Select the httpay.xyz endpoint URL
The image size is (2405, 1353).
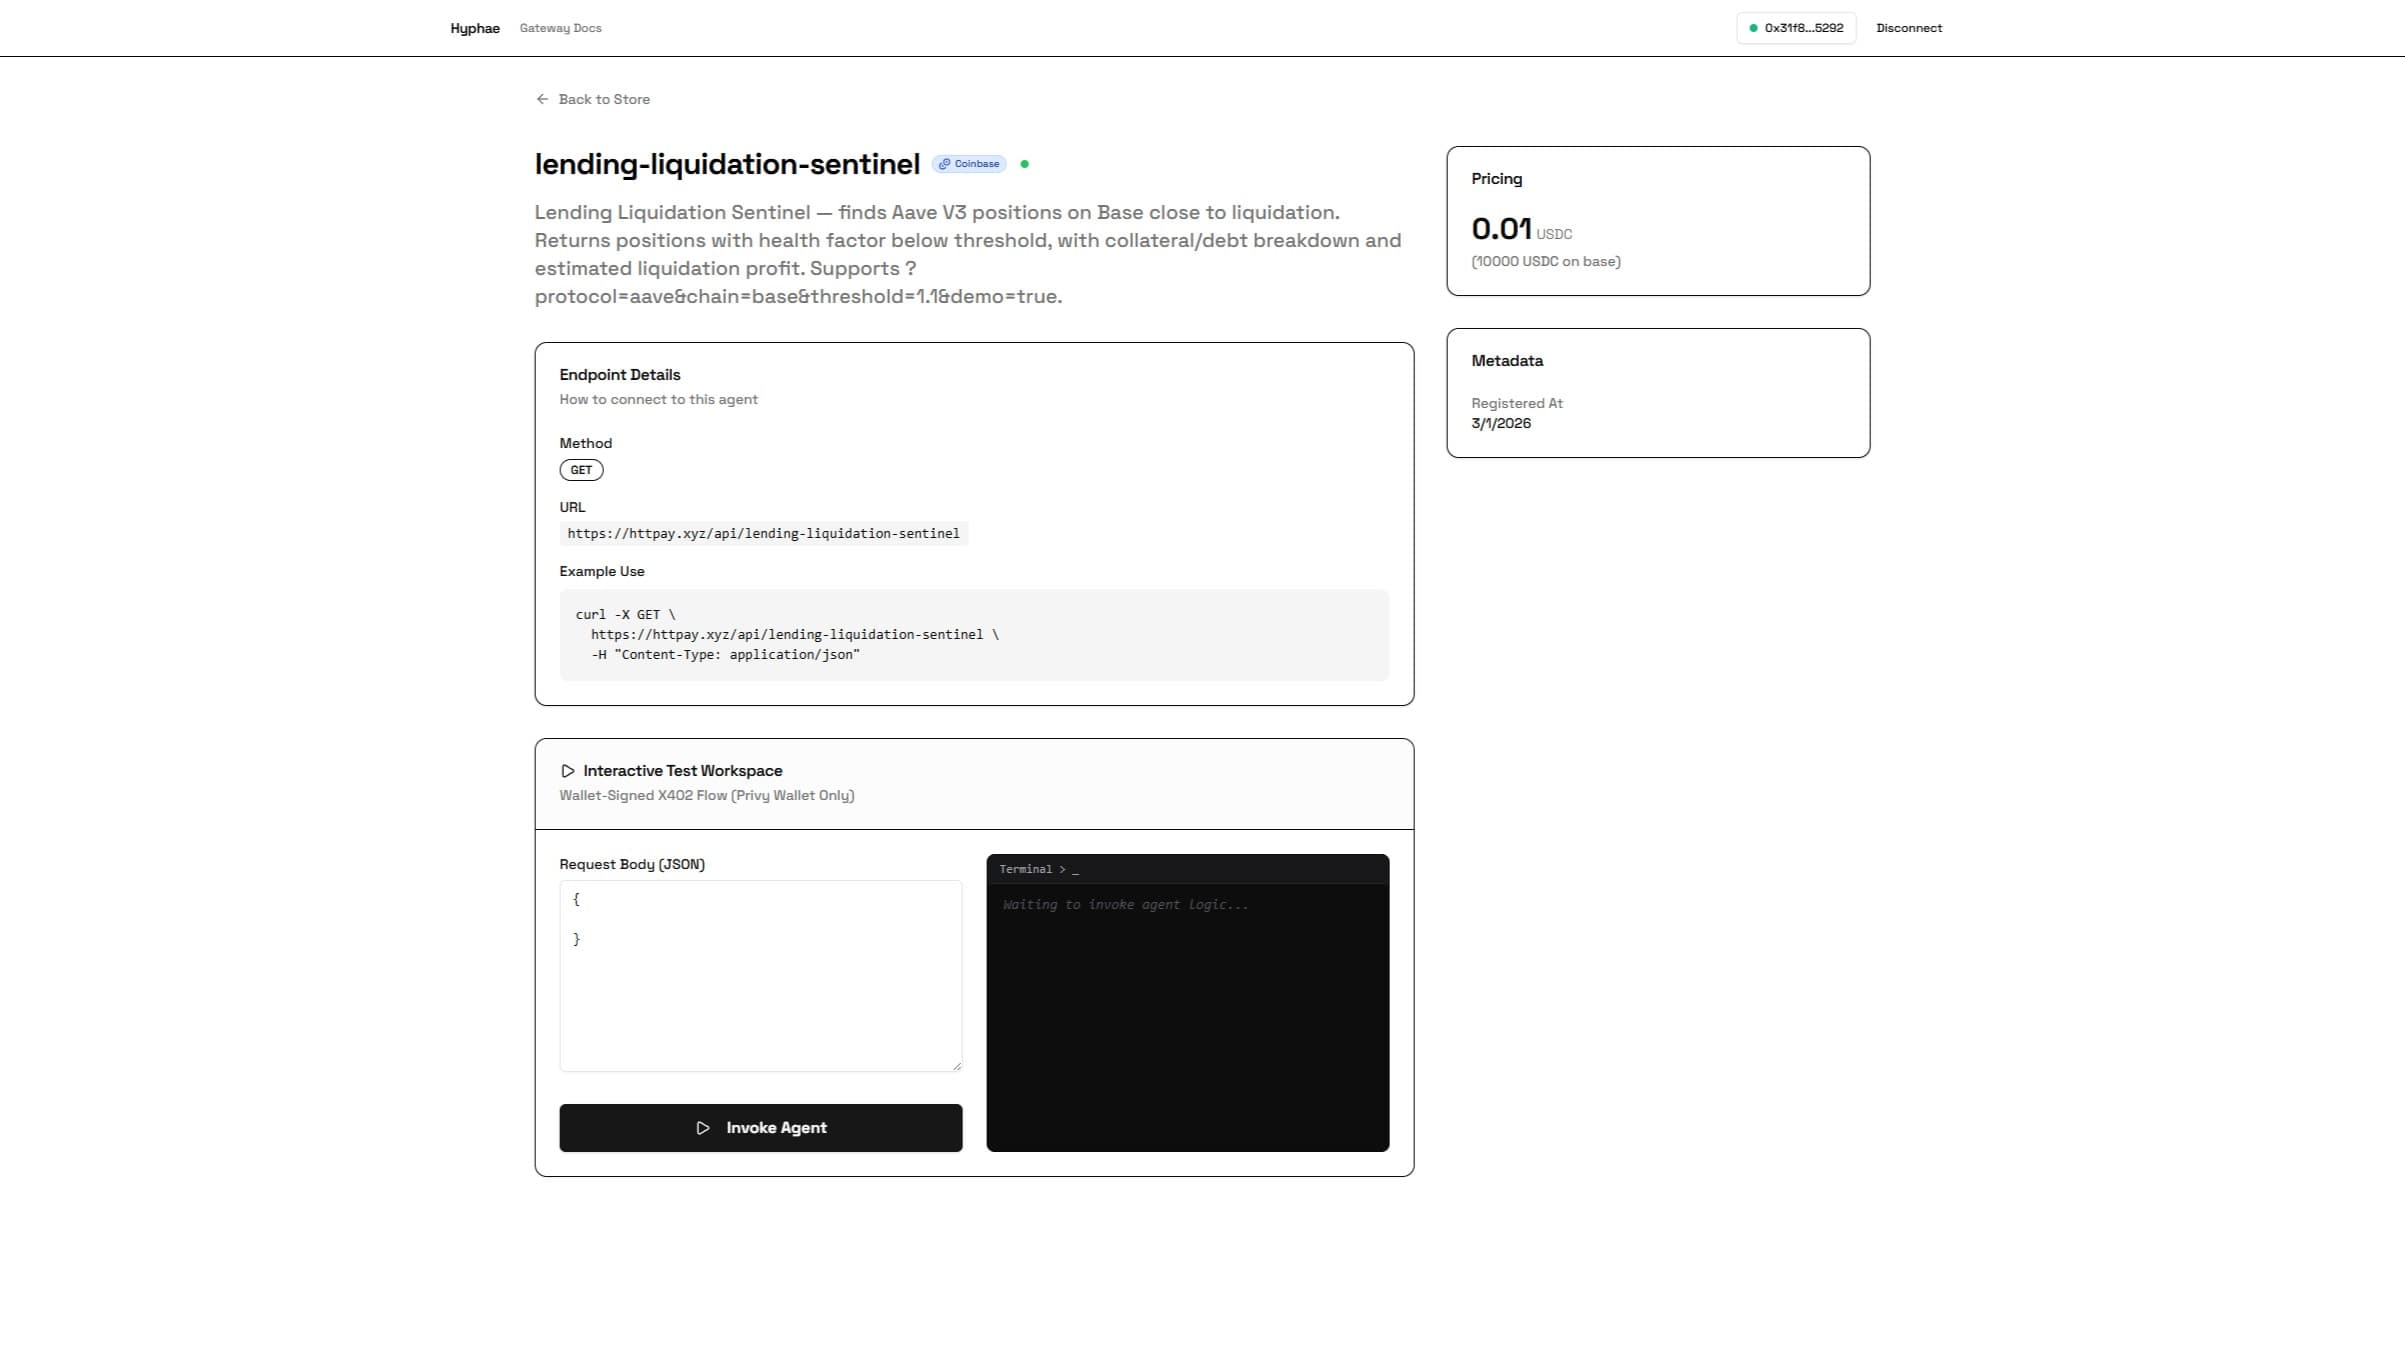(763, 534)
